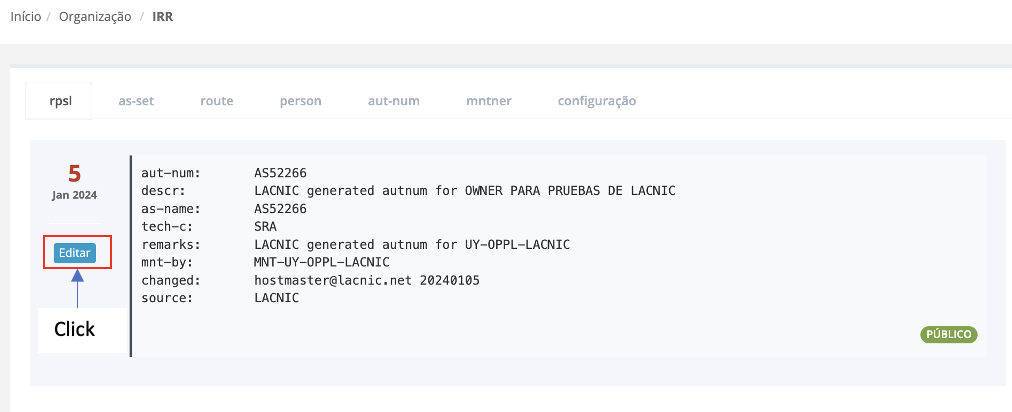Click the source value LACNIC
The height and width of the screenshot is (412, 1012).
pos(276,298)
